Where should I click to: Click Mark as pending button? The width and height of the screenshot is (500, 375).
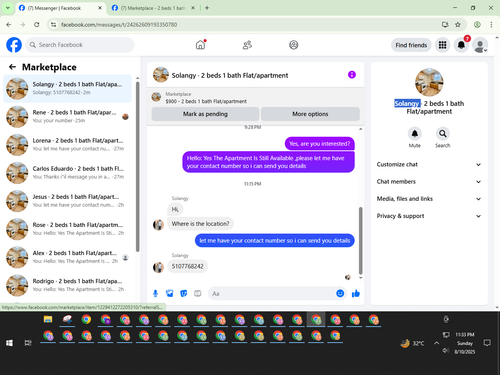(205, 114)
